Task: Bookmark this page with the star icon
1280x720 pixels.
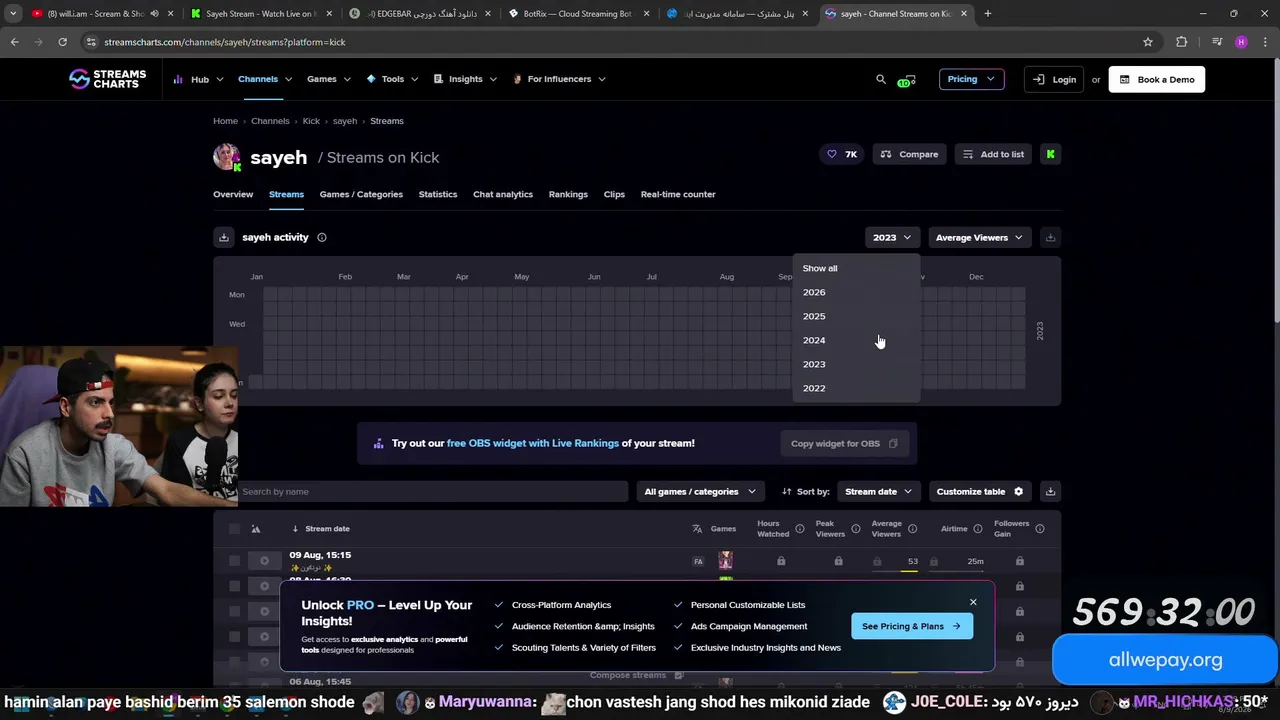Action: [1148, 42]
